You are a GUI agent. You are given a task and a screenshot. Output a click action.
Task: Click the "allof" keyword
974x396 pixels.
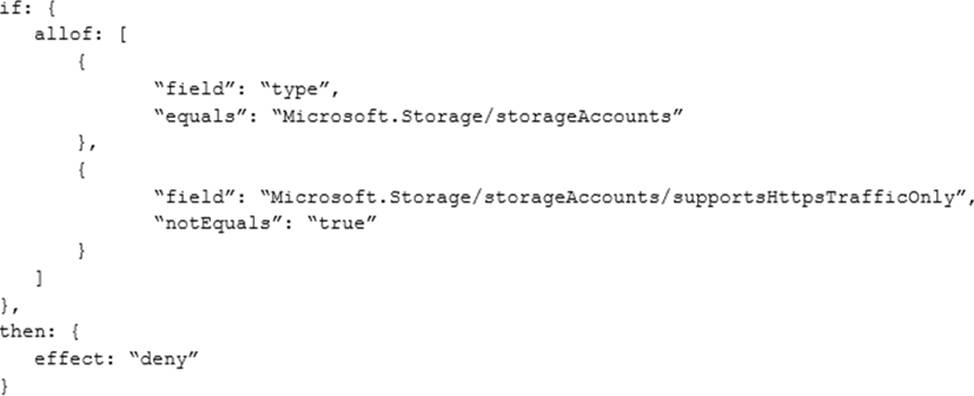(63, 35)
